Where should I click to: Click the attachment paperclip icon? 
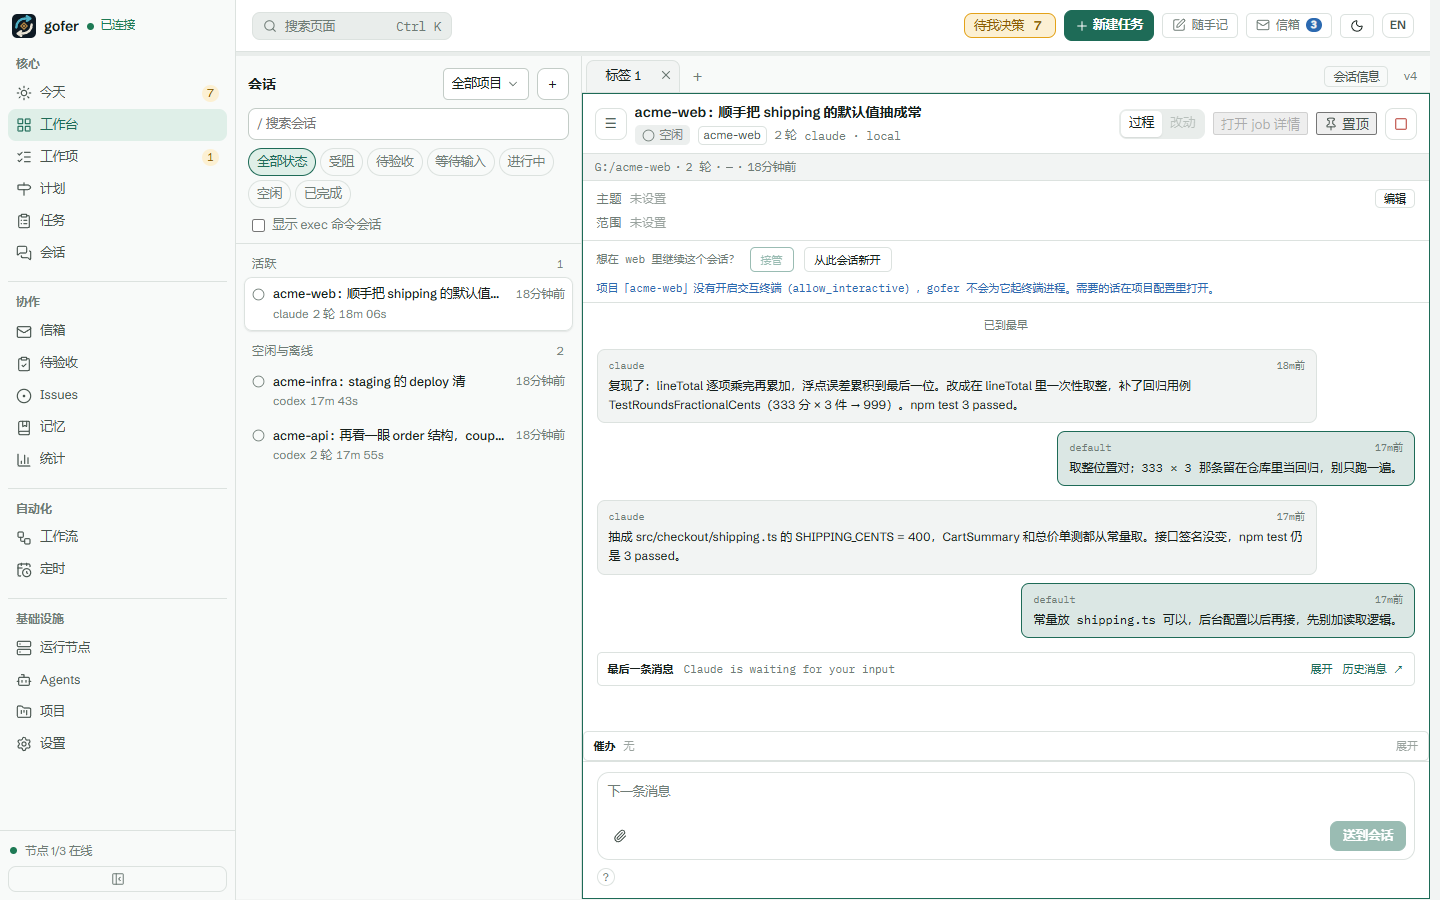pyautogui.click(x=620, y=836)
